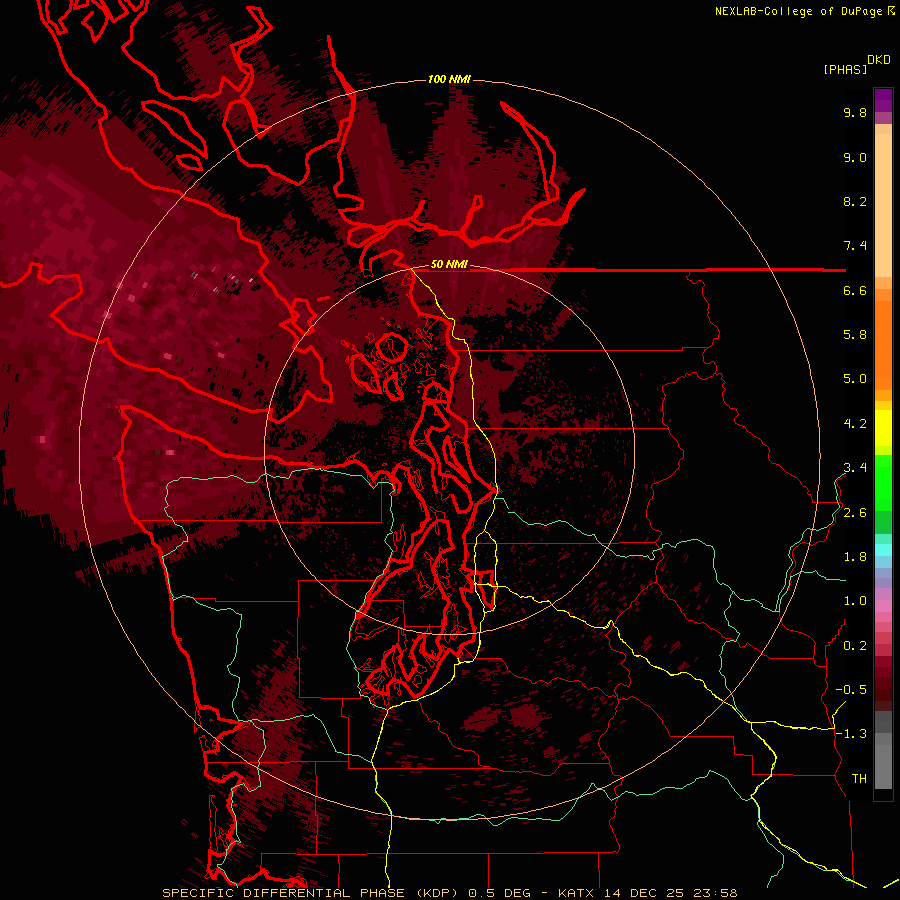Click the [PHAS] legend header text
Screen dimensions: 900x900
pyautogui.click(x=845, y=69)
